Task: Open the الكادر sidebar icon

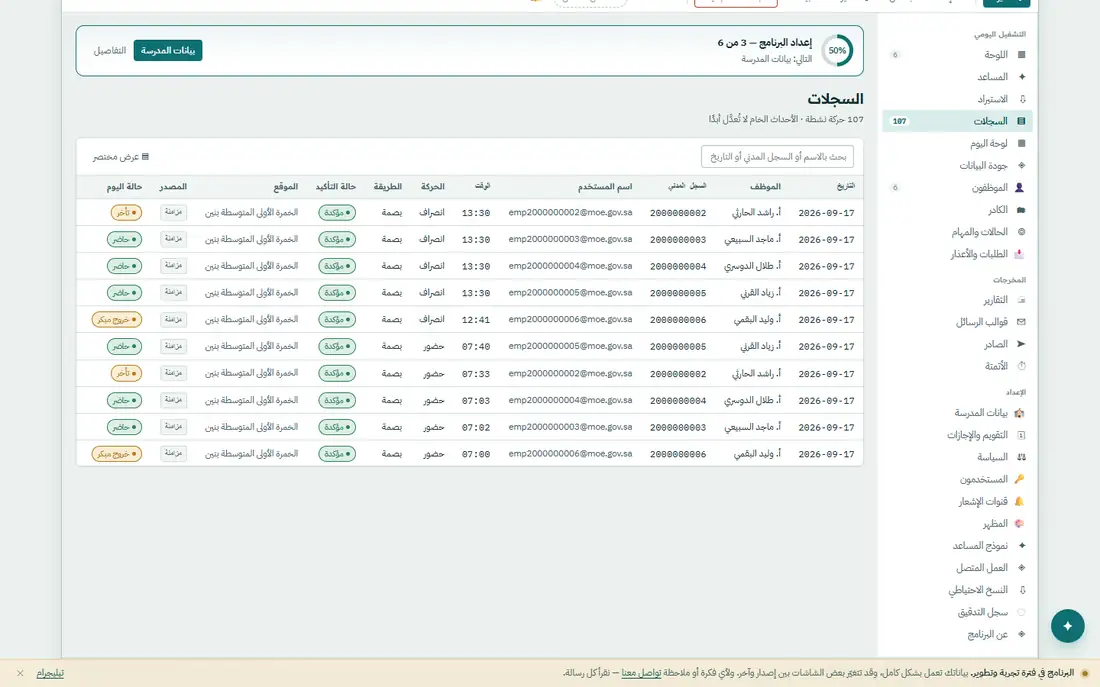Action: click(1021, 210)
